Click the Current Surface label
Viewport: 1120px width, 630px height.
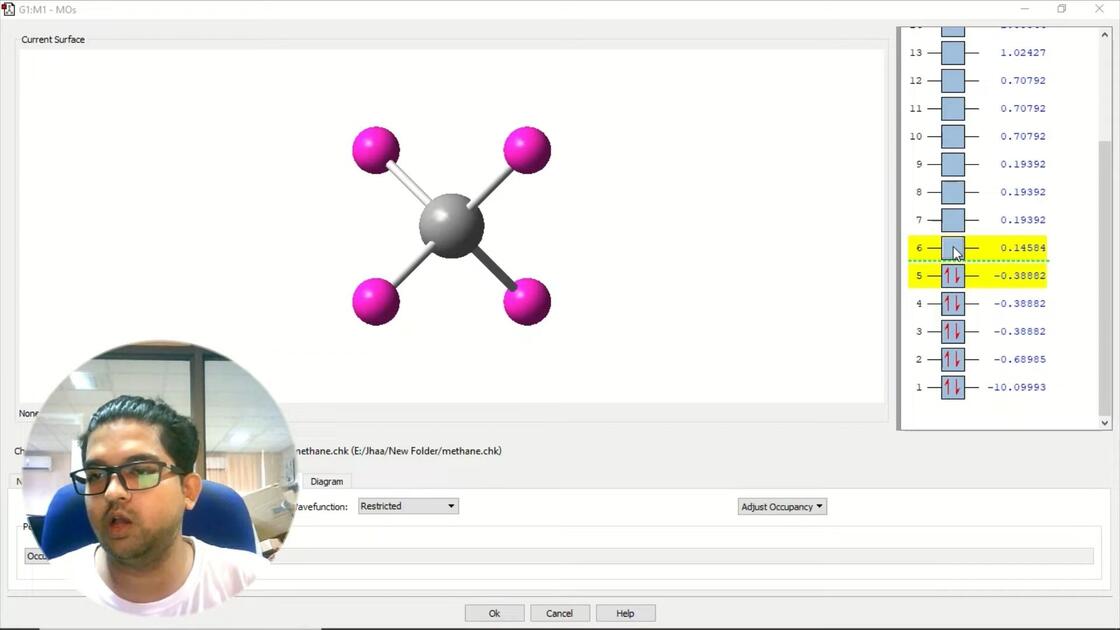[53, 39]
